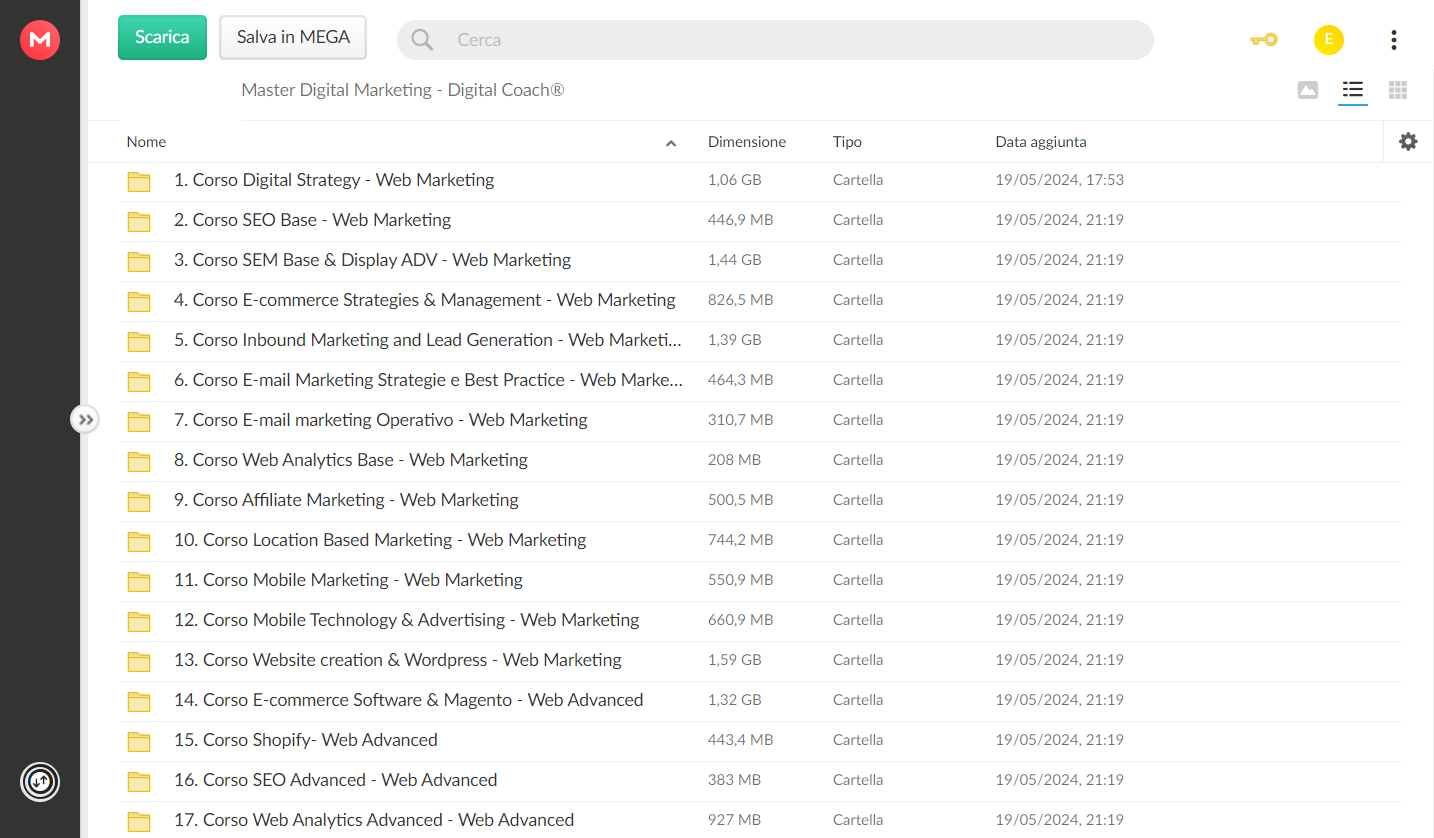Expand the left sidebar with double-chevron
The height and width of the screenshot is (838, 1434).
pyautogui.click(x=85, y=419)
